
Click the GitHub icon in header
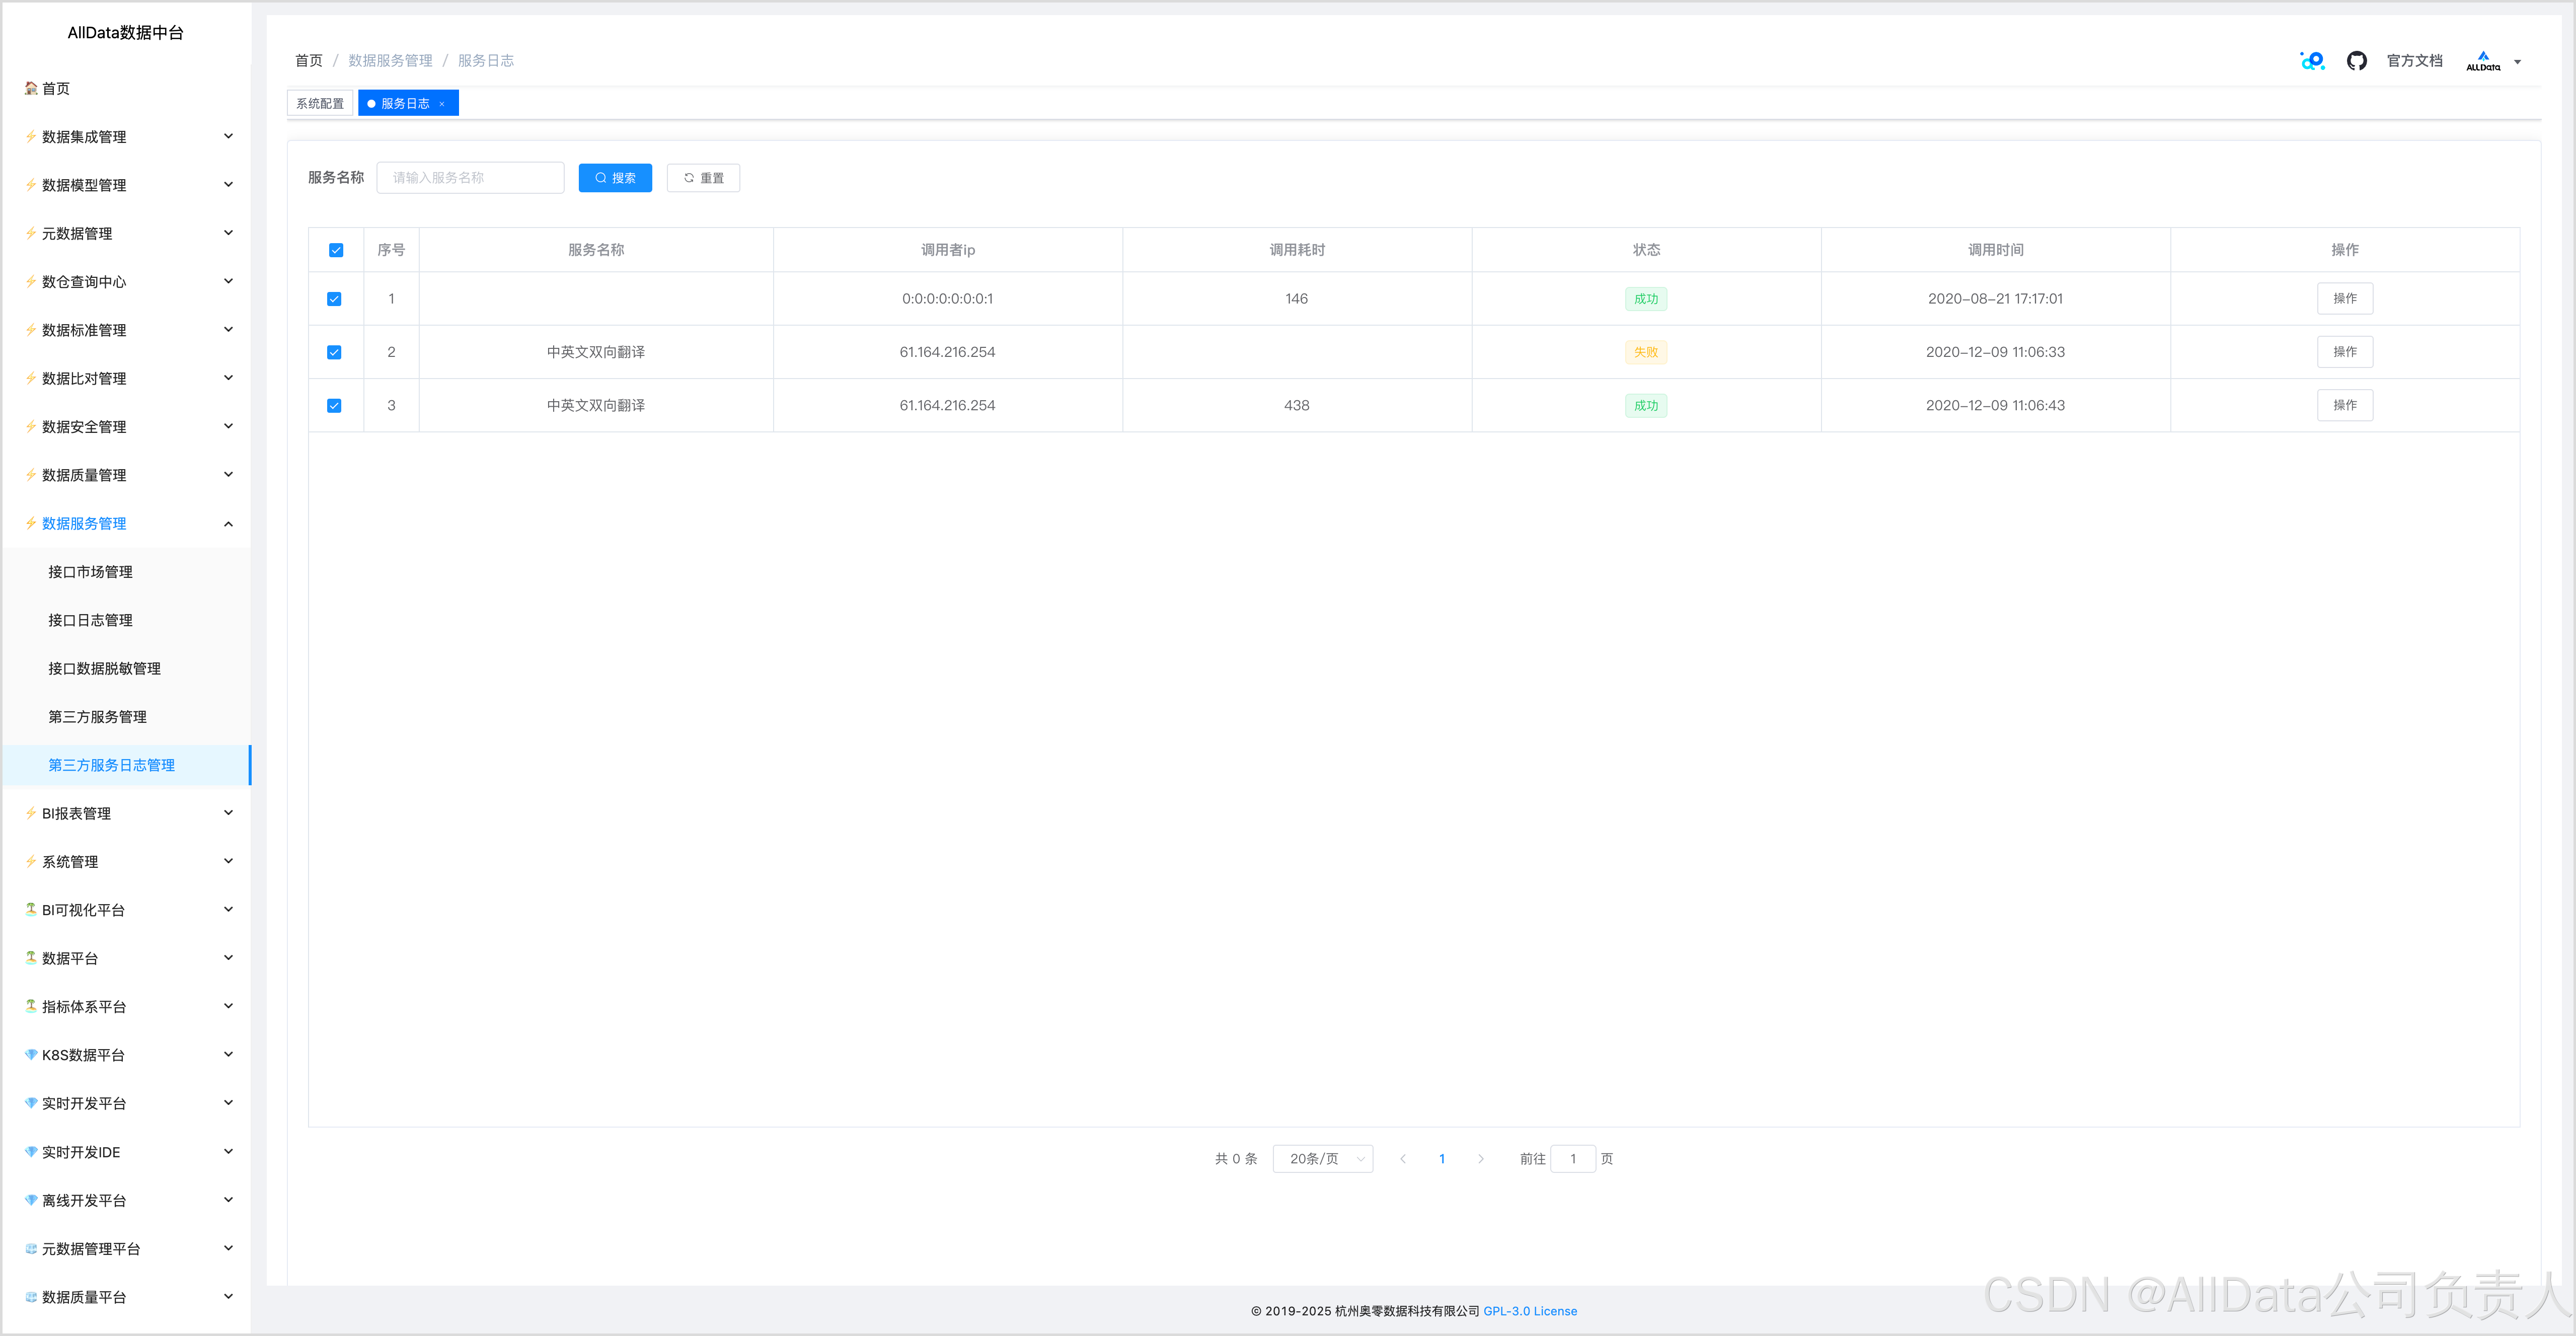pos(2356,61)
